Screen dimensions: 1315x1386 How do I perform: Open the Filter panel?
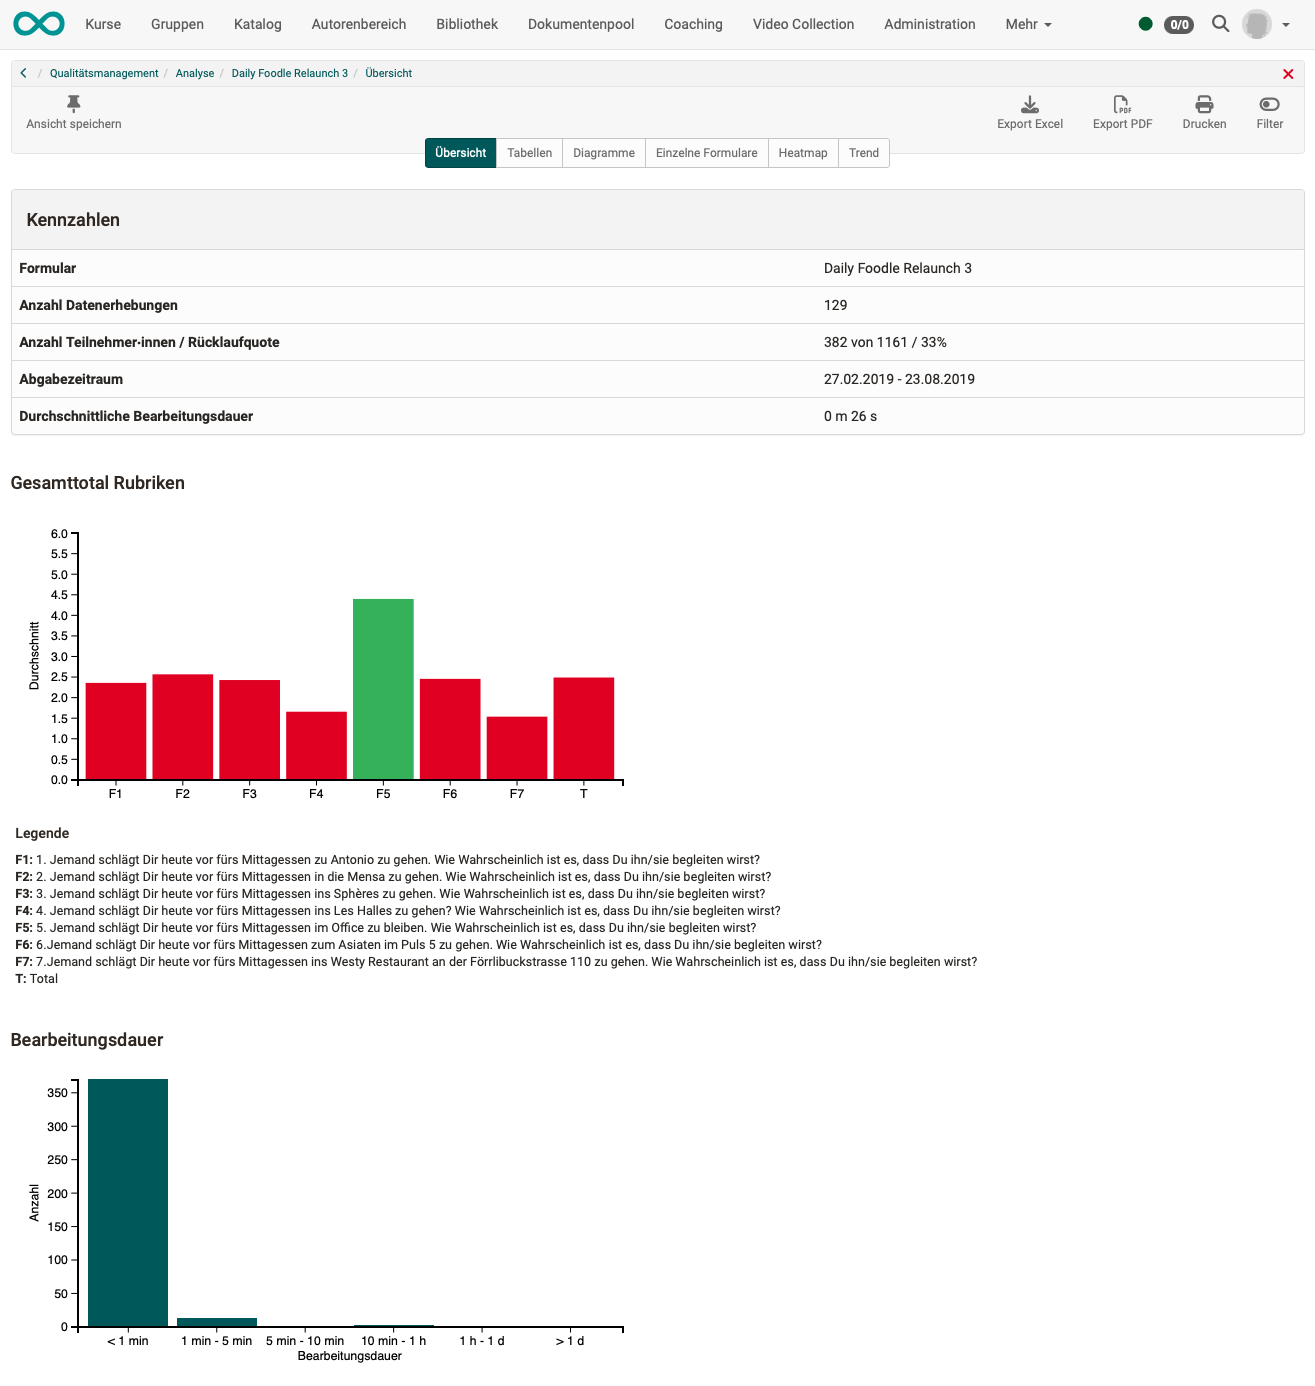pyautogui.click(x=1268, y=111)
